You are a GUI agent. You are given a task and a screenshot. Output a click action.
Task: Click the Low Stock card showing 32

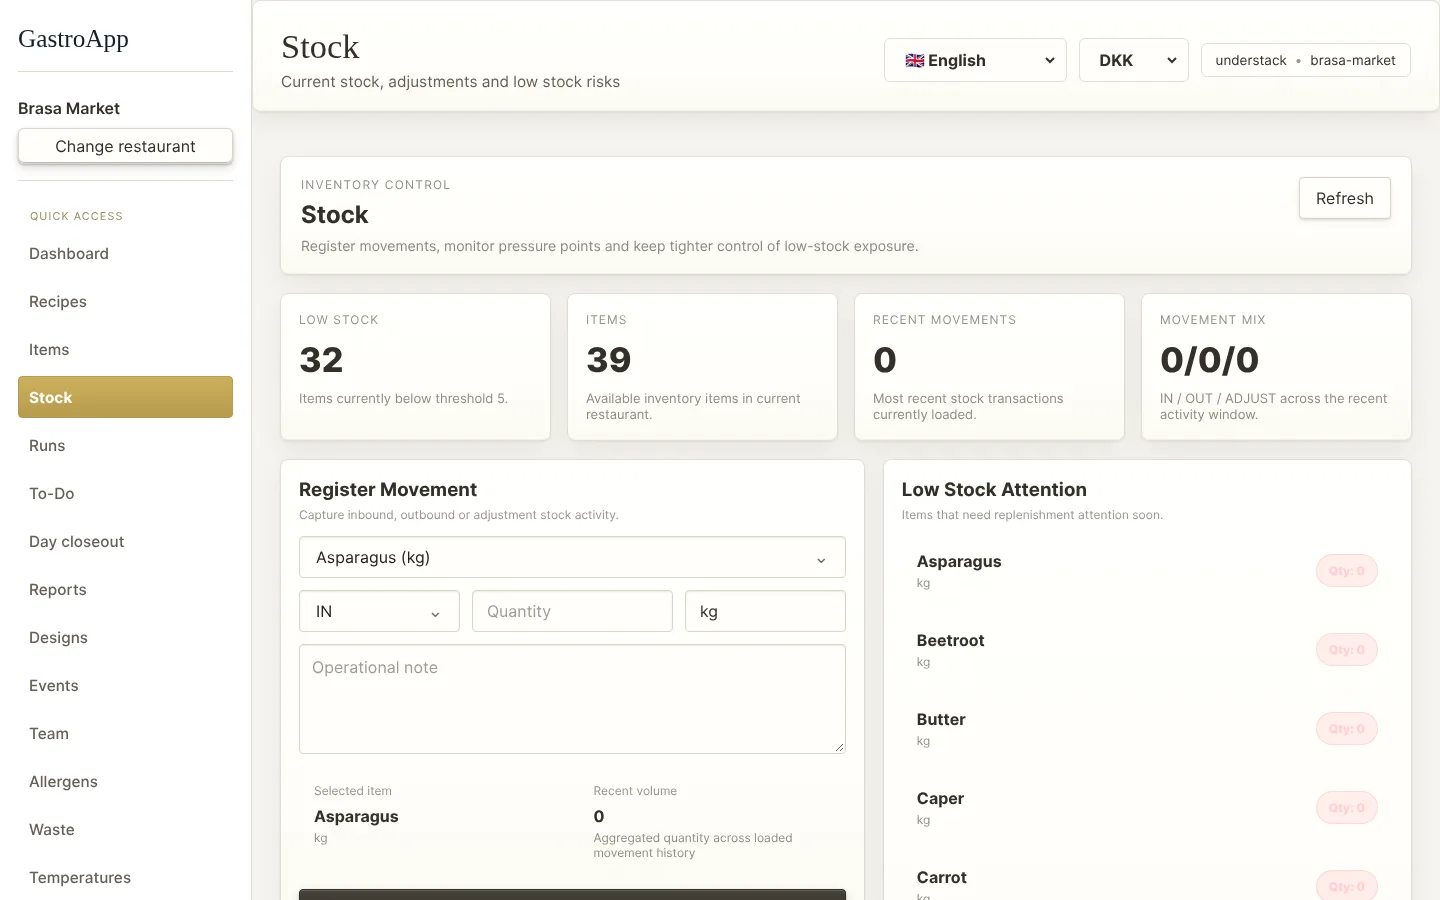(x=415, y=366)
